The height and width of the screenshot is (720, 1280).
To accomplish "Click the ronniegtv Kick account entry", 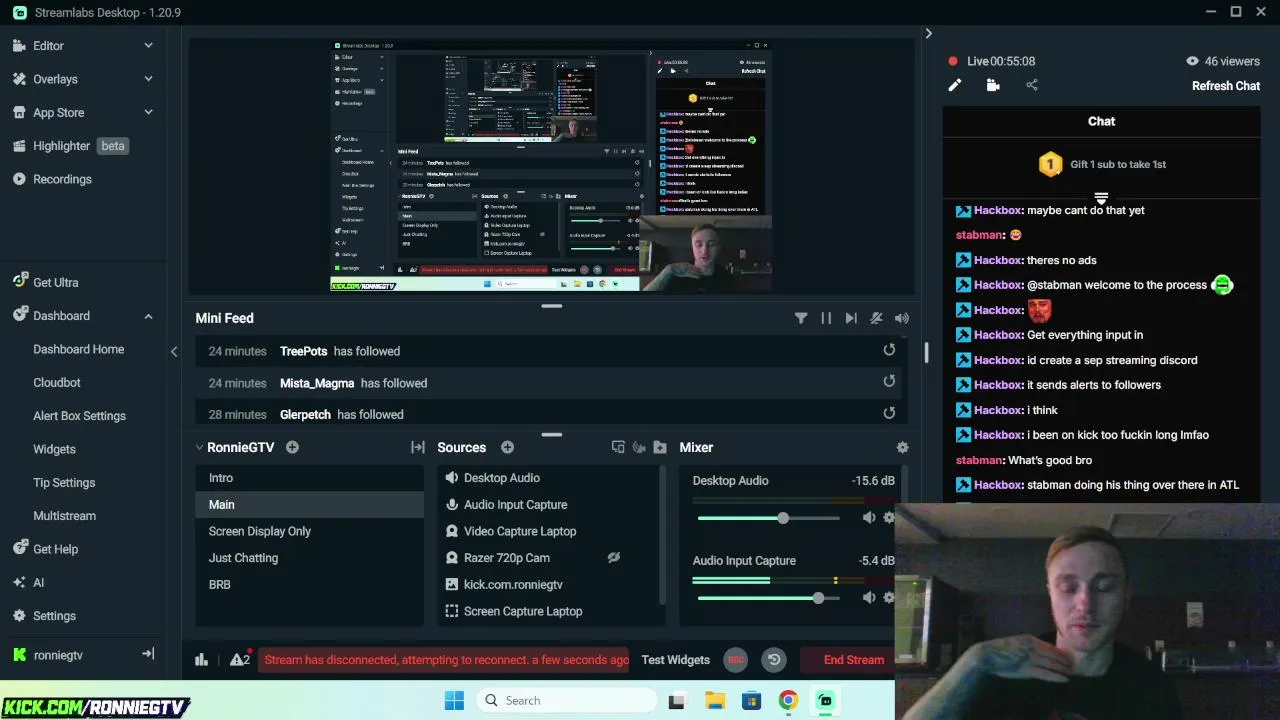I will pyautogui.click(x=58, y=655).
